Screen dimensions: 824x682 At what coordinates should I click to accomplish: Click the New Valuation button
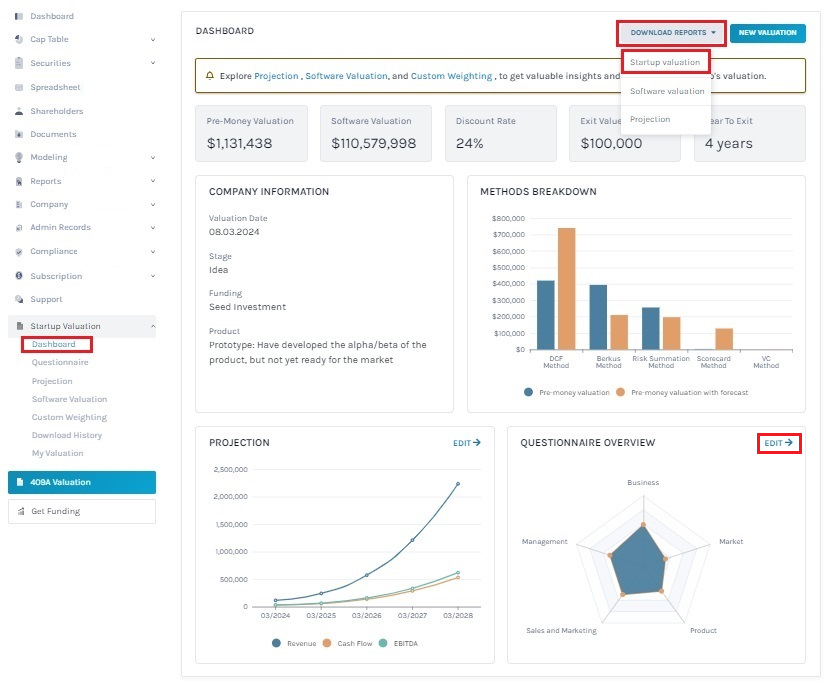coord(767,33)
